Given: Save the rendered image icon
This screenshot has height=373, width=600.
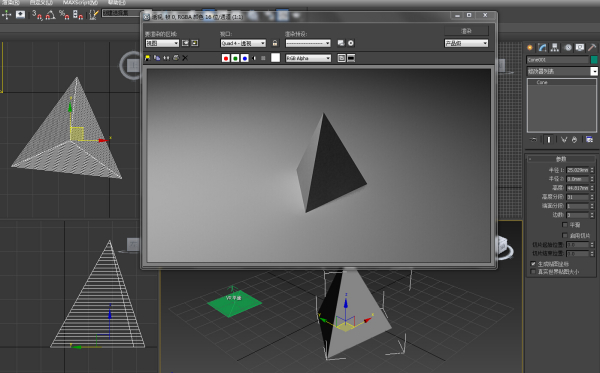Looking at the screenshot, I should (148, 58).
